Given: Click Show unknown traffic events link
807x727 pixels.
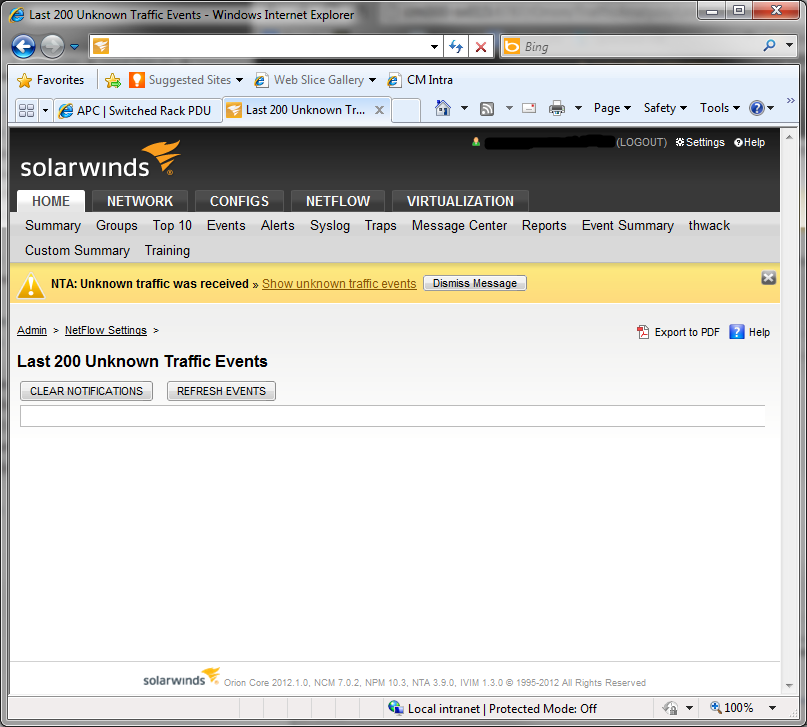Looking at the screenshot, I should pyautogui.click(x=339, y=284).
